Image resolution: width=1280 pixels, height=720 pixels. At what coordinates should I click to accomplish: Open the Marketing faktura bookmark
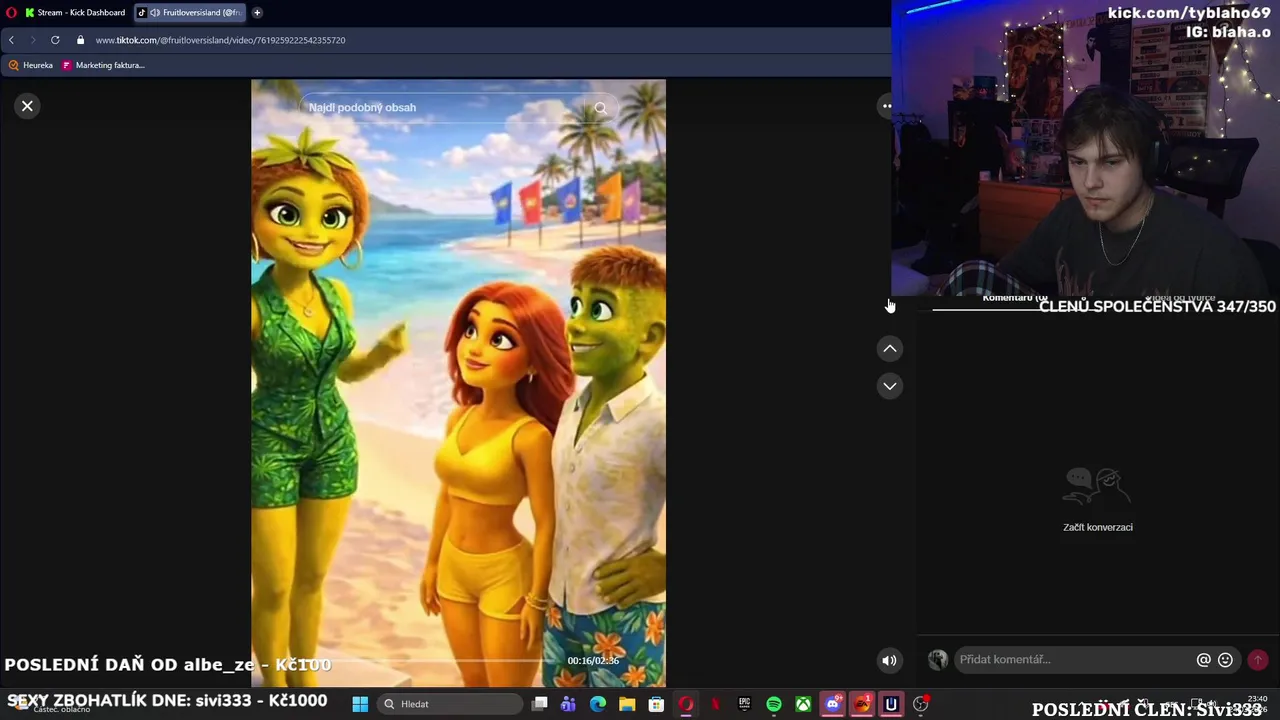104,65
